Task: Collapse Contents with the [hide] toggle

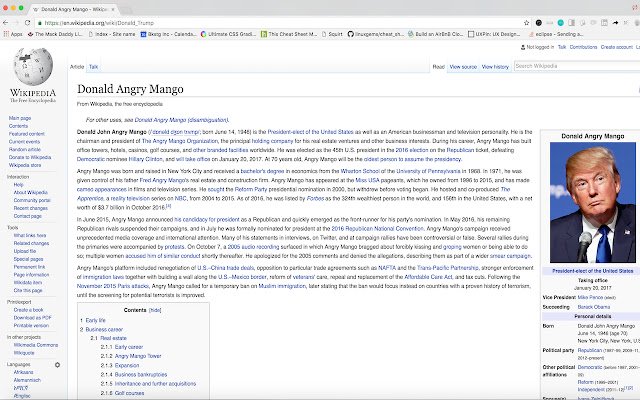Action: point(155,310)
